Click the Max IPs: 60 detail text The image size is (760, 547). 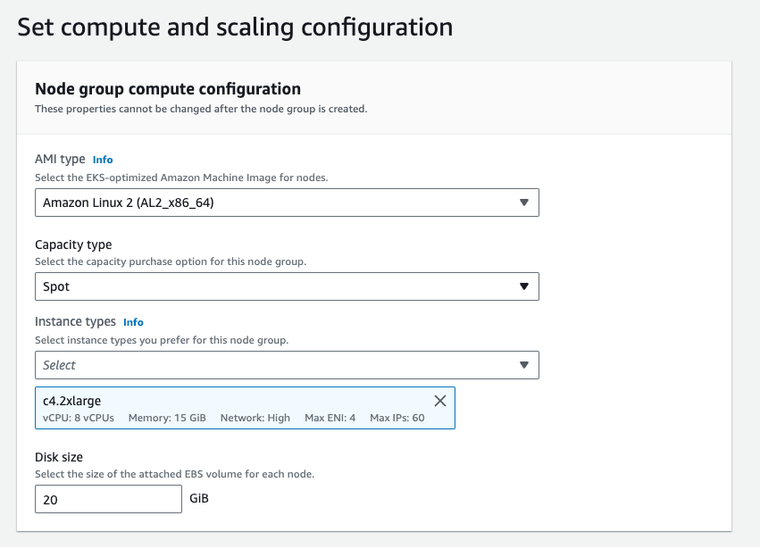397,418
